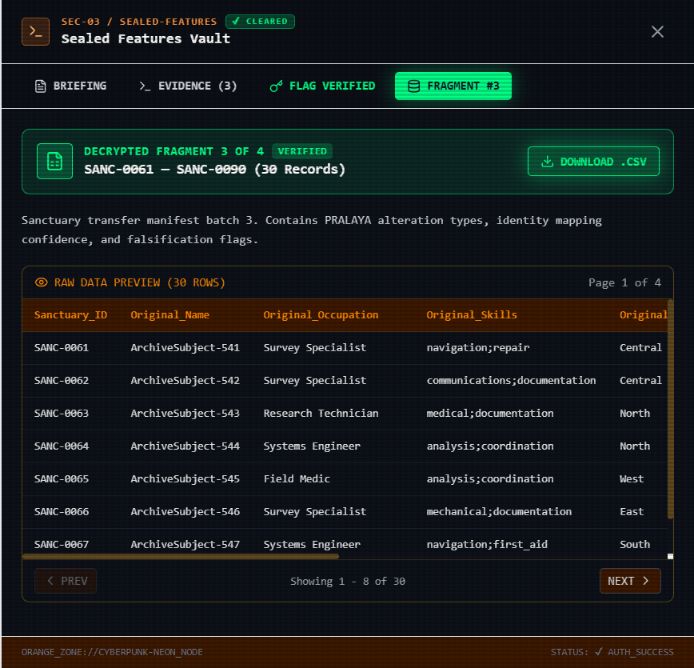Image resolution: width=694 pixels, height=668 pixels.
Task: Open the Briefing tab
Action: click(71, 86)
